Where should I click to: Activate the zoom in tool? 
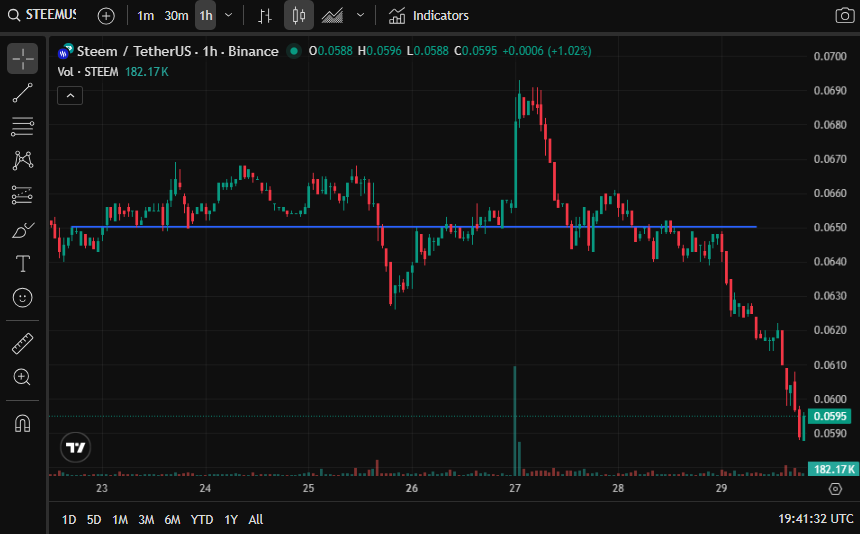22,378
